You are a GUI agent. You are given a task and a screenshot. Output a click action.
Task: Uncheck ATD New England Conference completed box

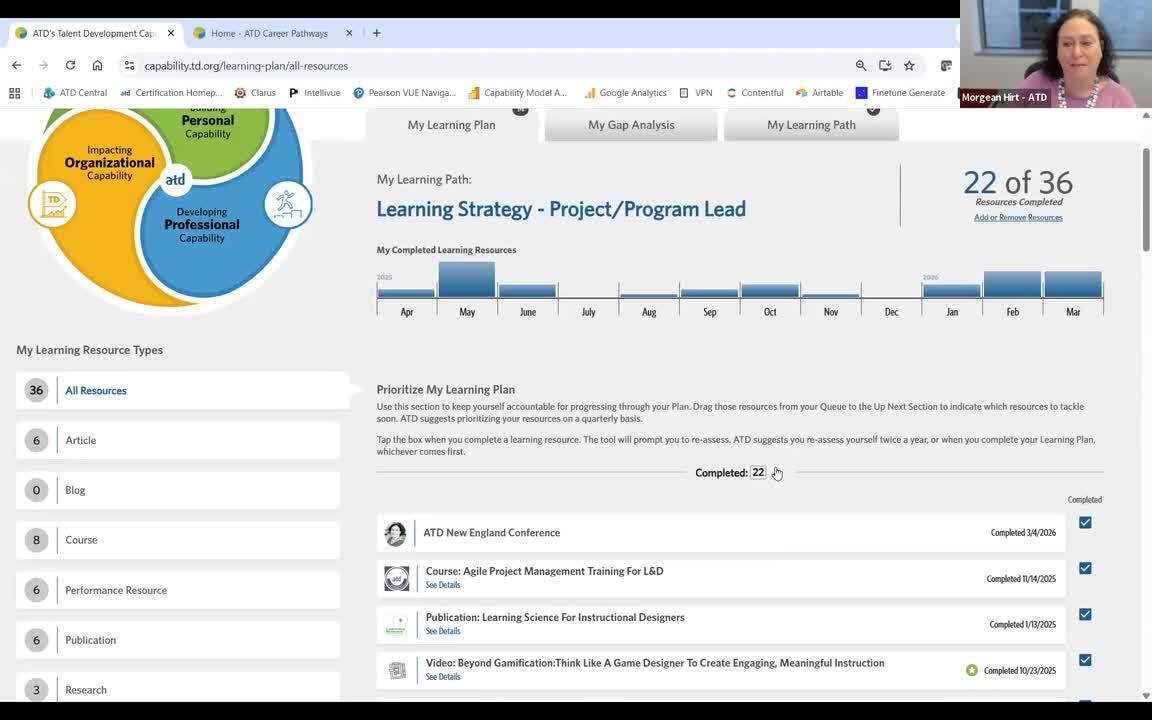point(1085,523)
